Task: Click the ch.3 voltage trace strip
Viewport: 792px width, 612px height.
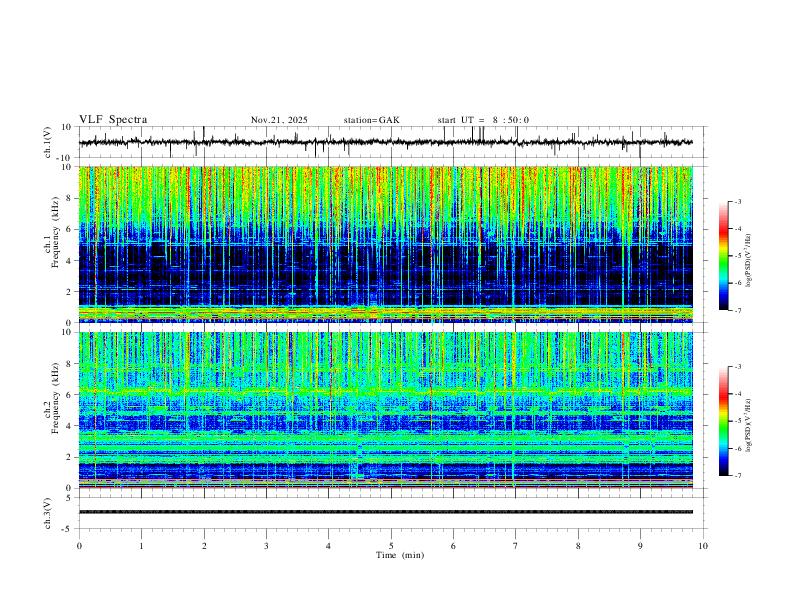Action: pos(386,512)
